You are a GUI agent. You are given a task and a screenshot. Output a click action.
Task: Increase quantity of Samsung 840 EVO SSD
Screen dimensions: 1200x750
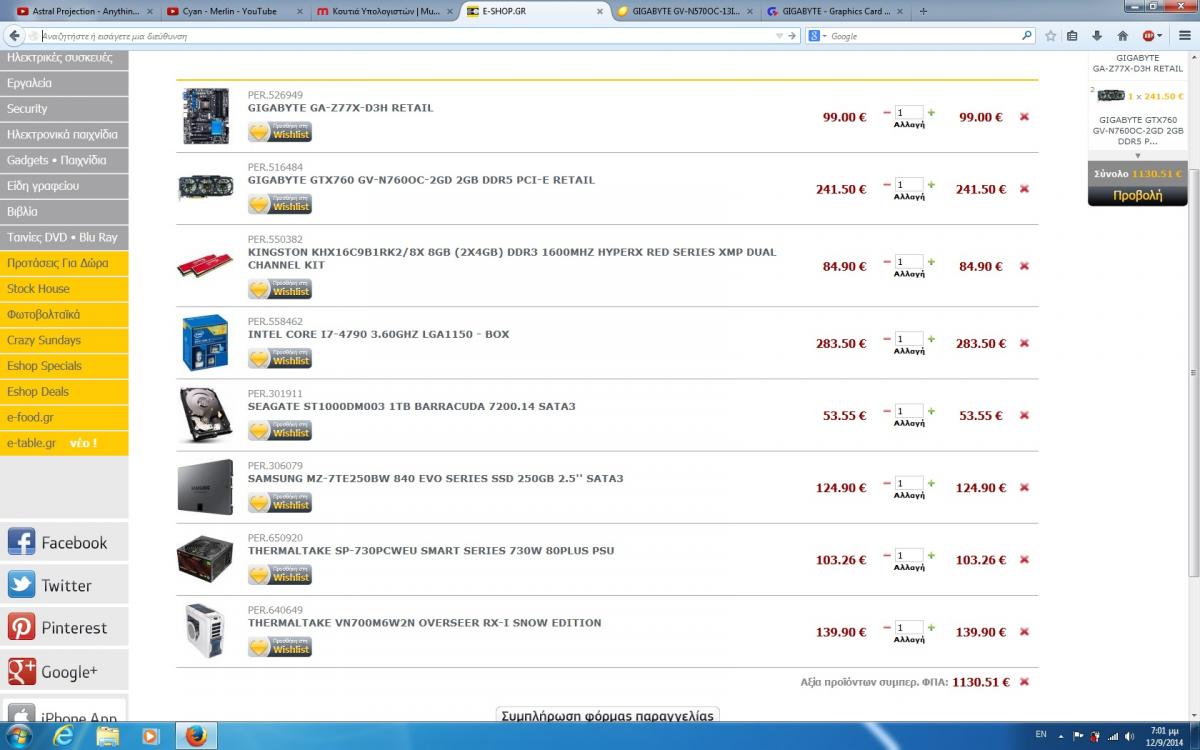coord(931,484)
